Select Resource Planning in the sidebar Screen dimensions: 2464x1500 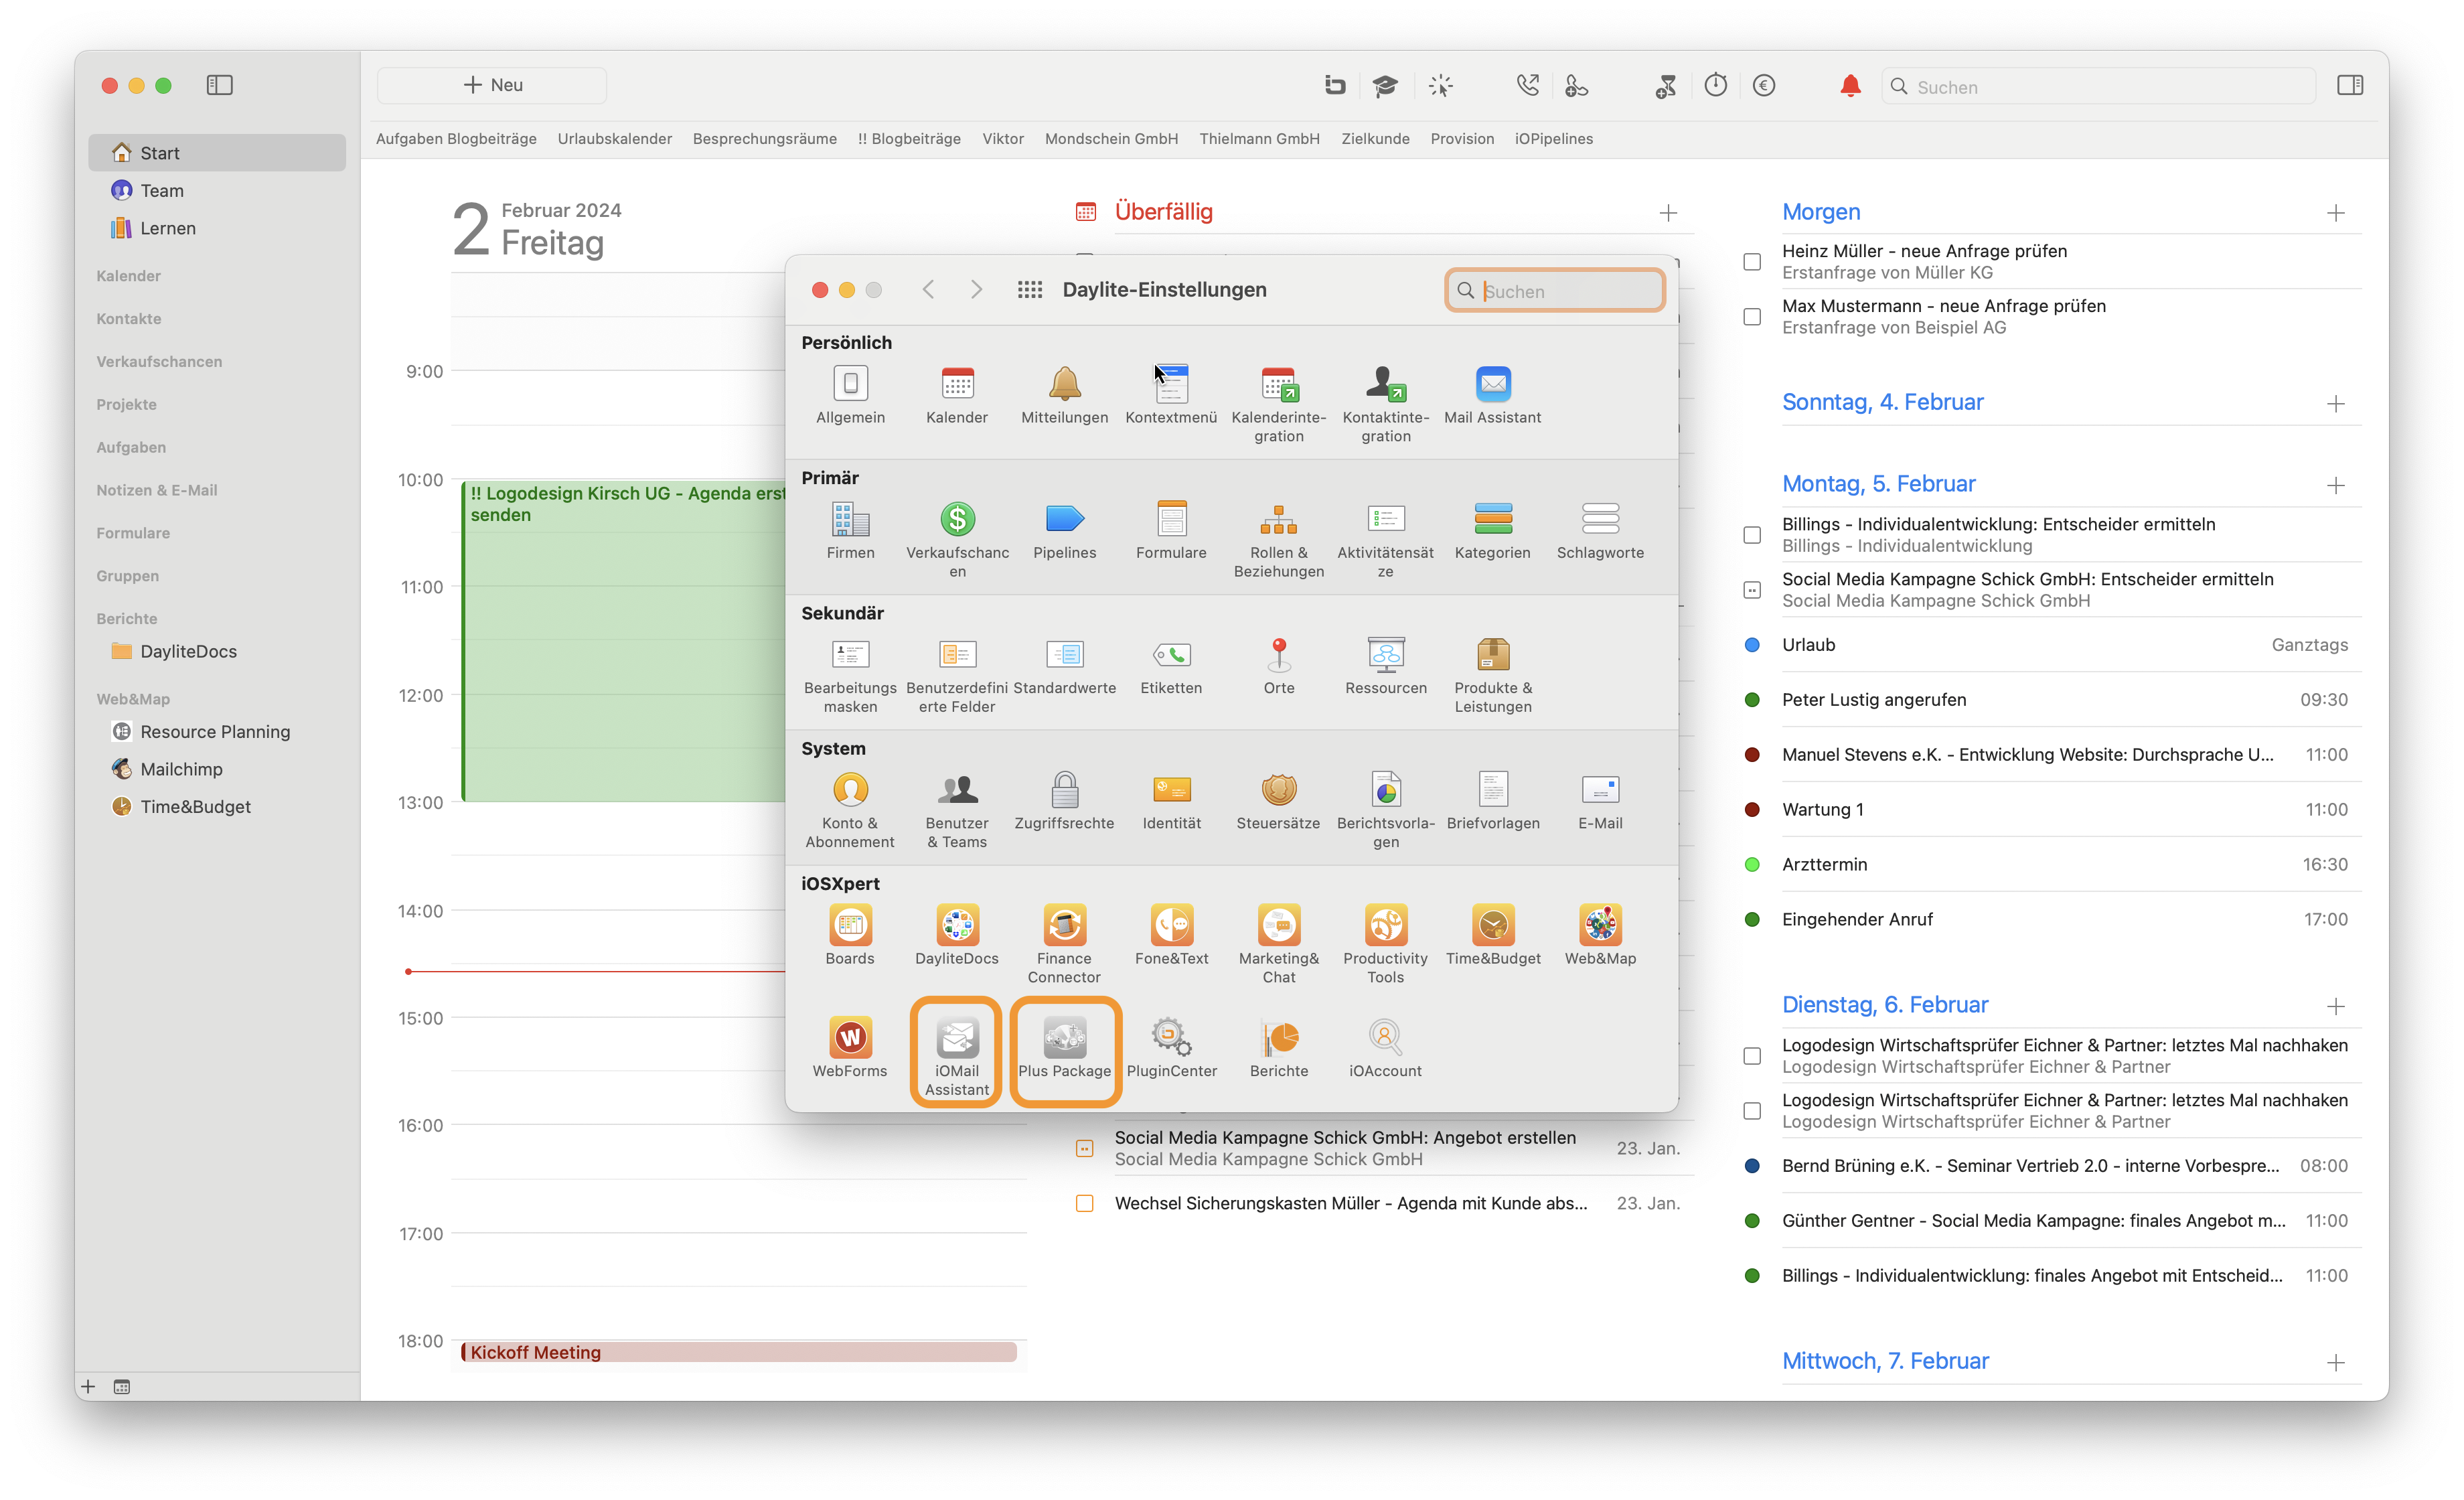(x=217, y=732)
